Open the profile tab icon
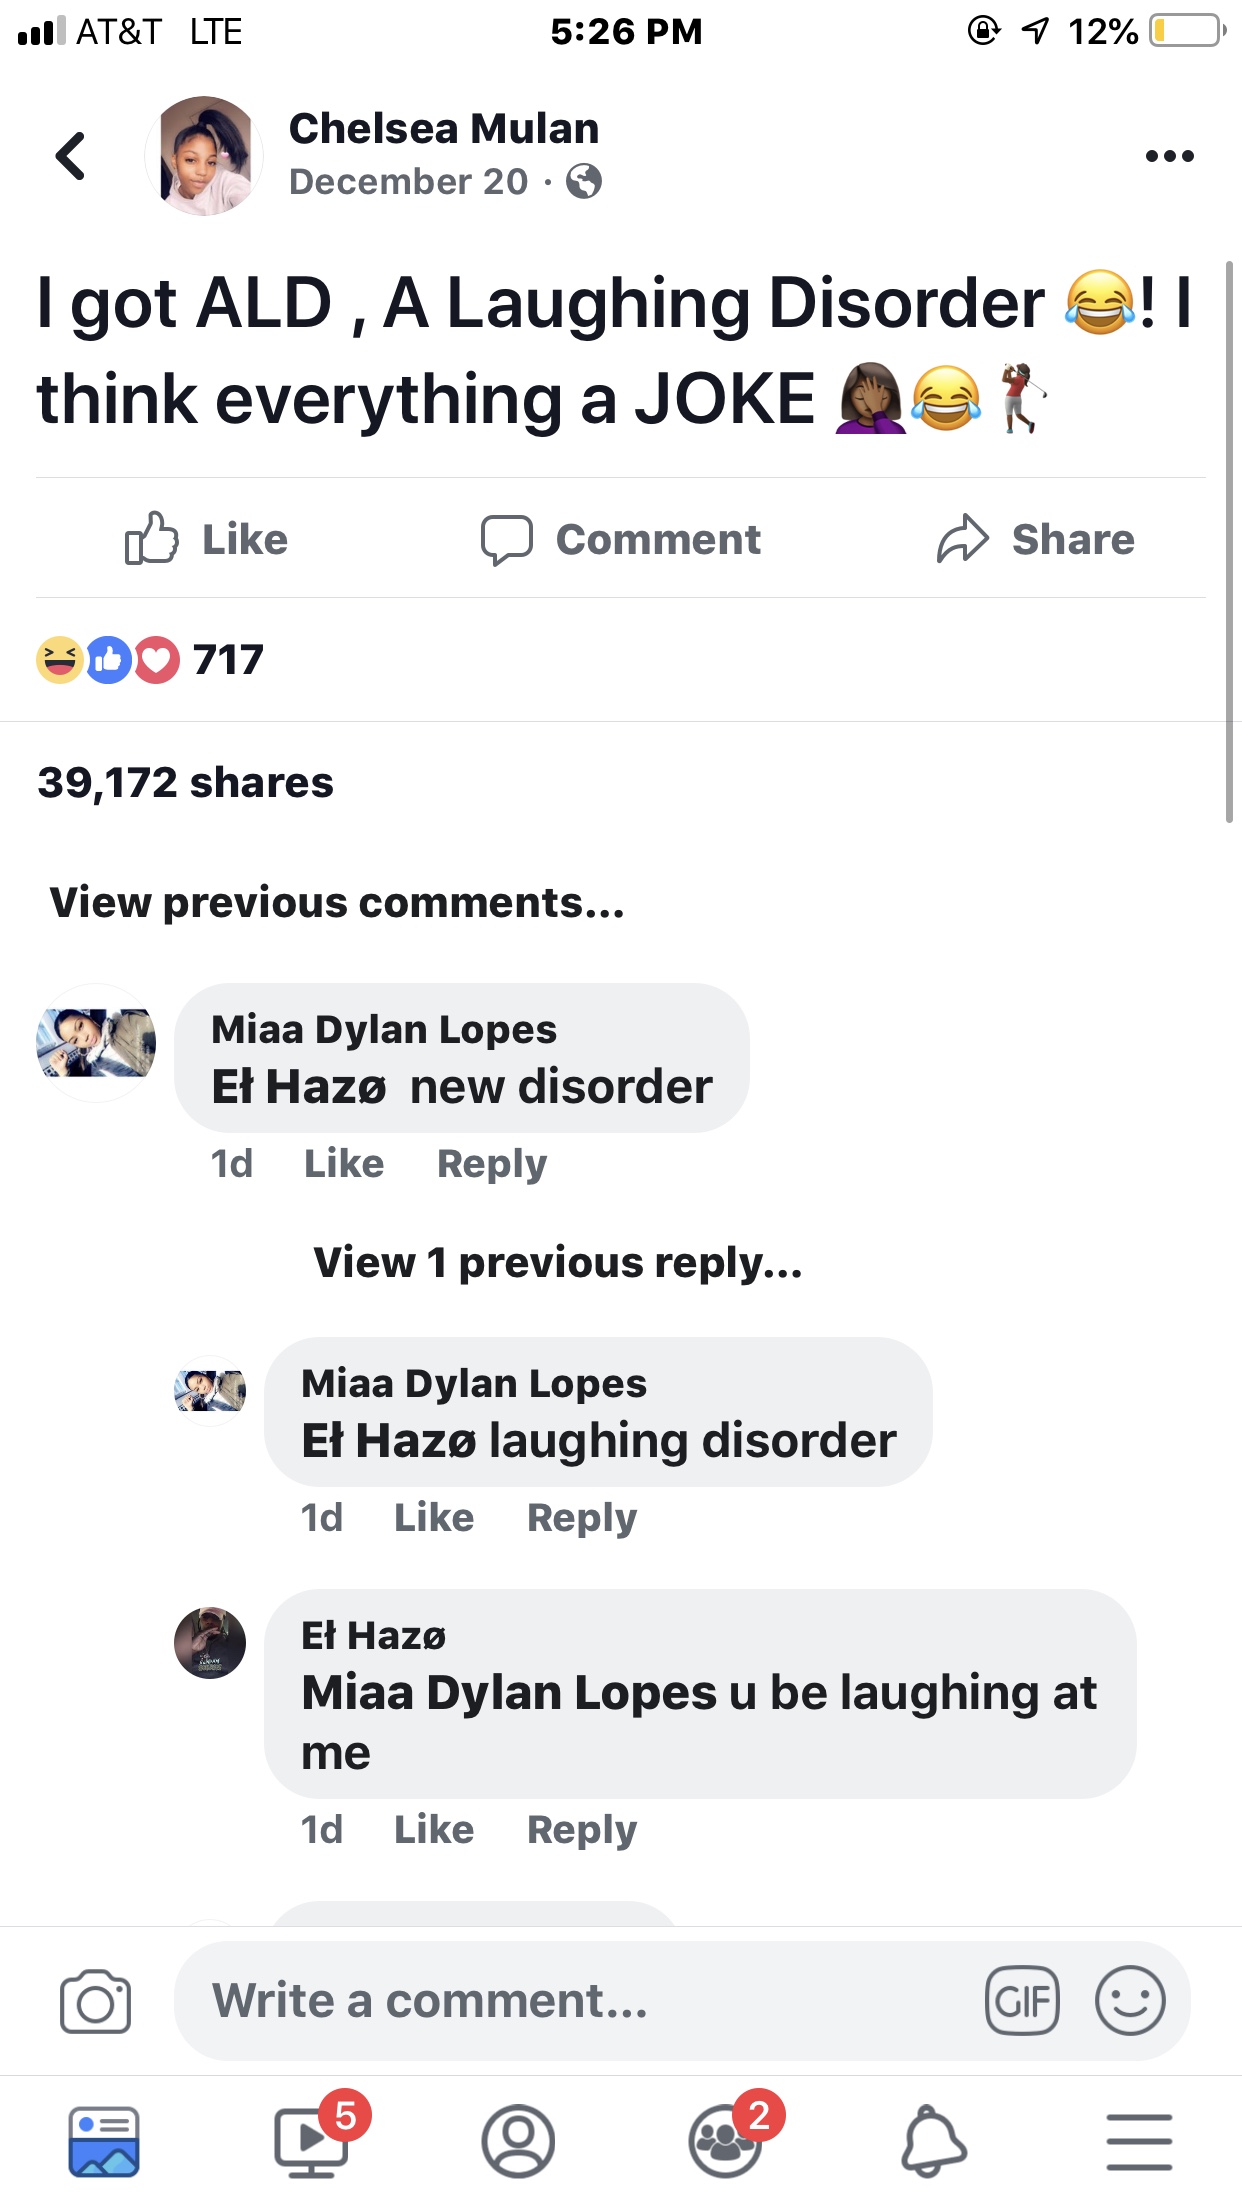Image resolution: width=1242 pixels, height=2208 pixels. (518, 2142)
